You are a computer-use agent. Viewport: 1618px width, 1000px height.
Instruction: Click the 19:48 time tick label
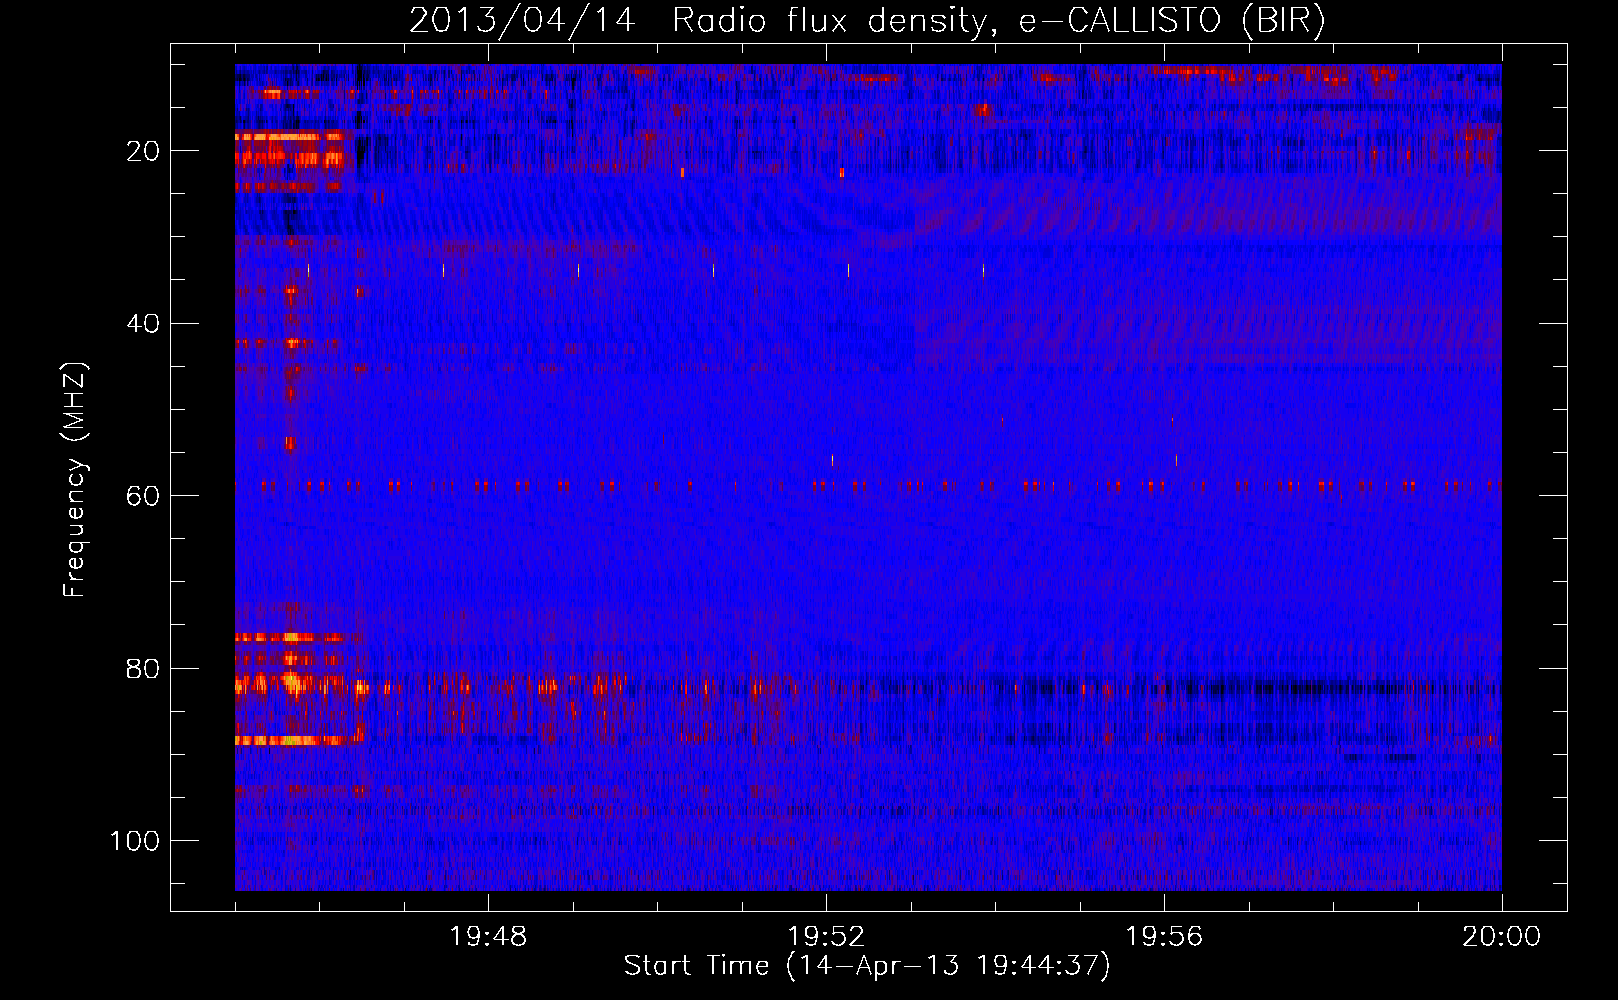pyautogui.click(x=488, y=937)
